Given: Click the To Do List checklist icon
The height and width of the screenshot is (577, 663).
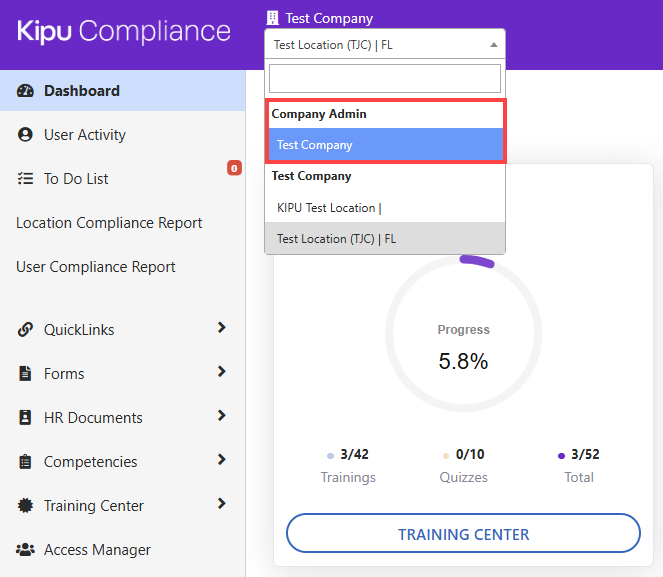Looking at the screenshot, I should [x=26, y=179].
